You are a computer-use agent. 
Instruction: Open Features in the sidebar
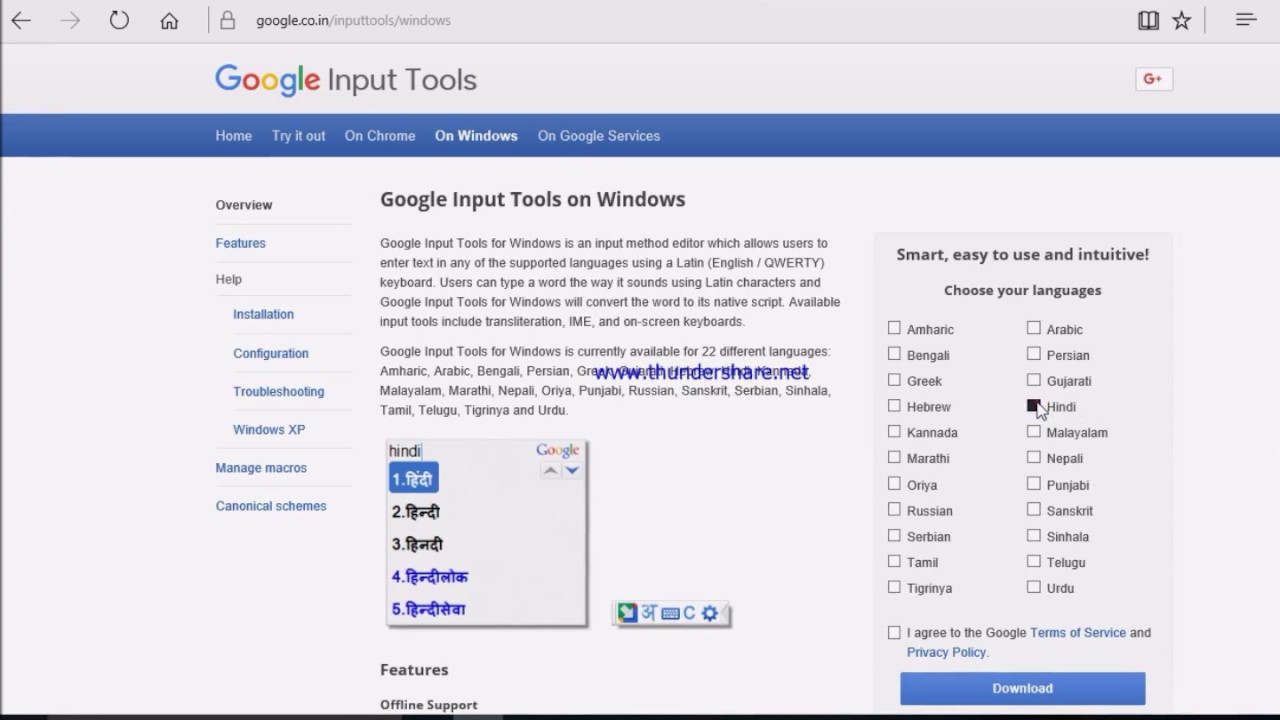click(241, 243)
